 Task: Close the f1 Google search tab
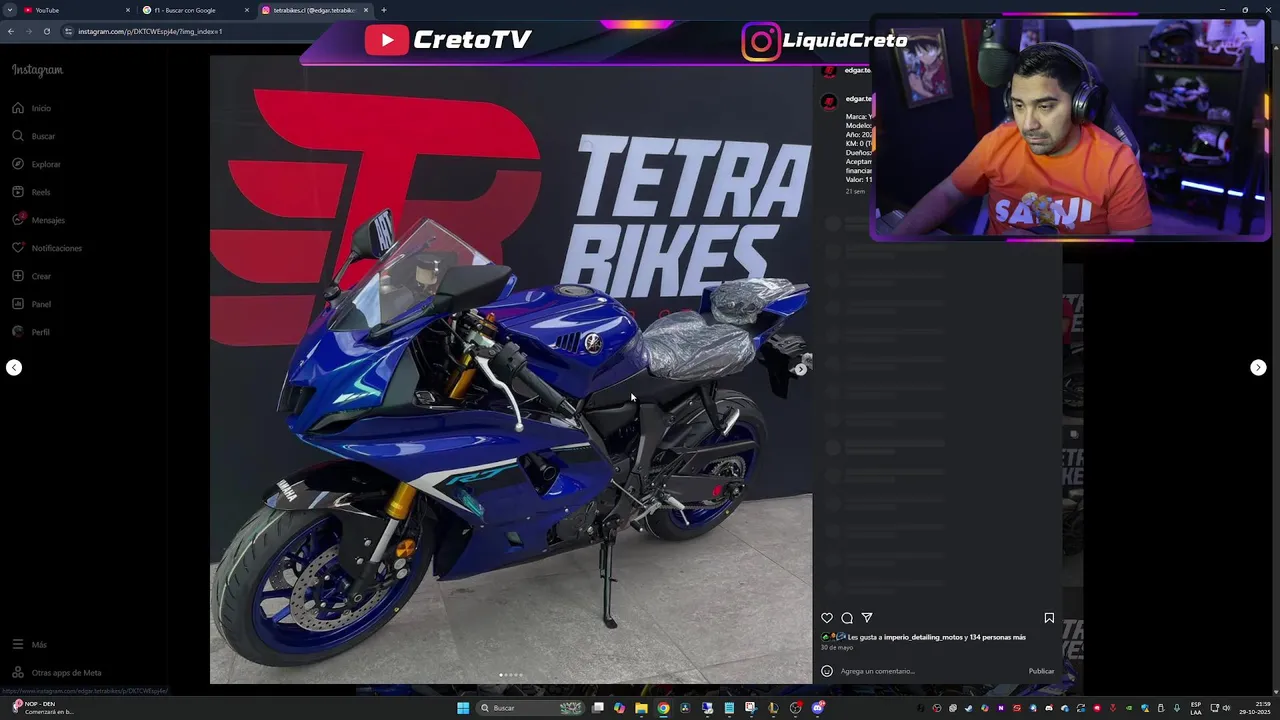[247, 10]
